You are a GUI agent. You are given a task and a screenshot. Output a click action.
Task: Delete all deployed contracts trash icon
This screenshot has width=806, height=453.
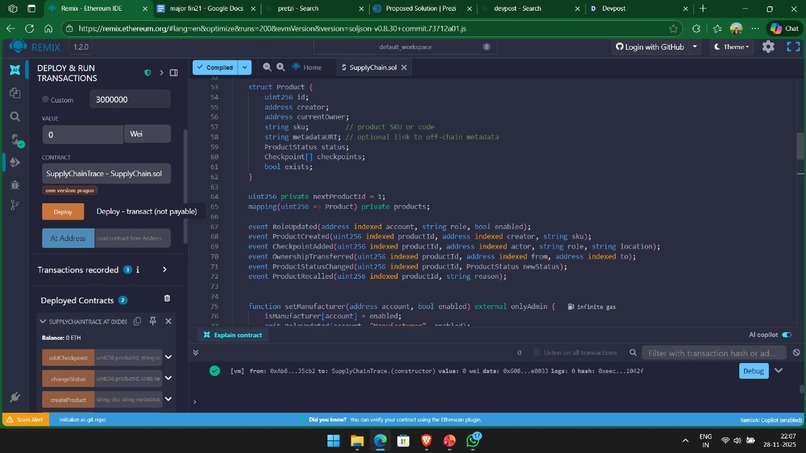(167, 299)
